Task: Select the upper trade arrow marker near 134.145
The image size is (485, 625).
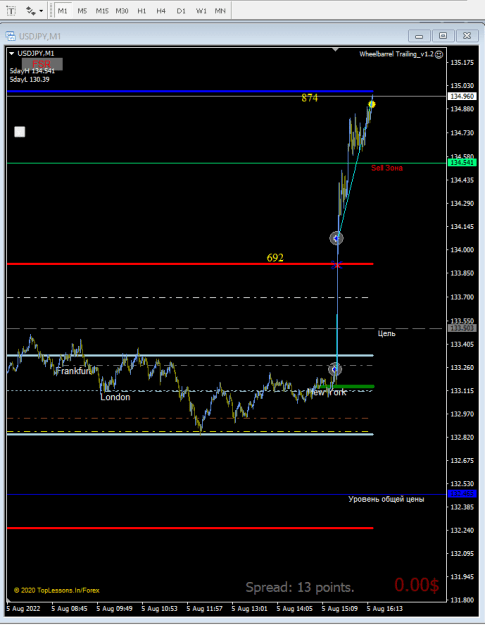Action: coord(336,238)
